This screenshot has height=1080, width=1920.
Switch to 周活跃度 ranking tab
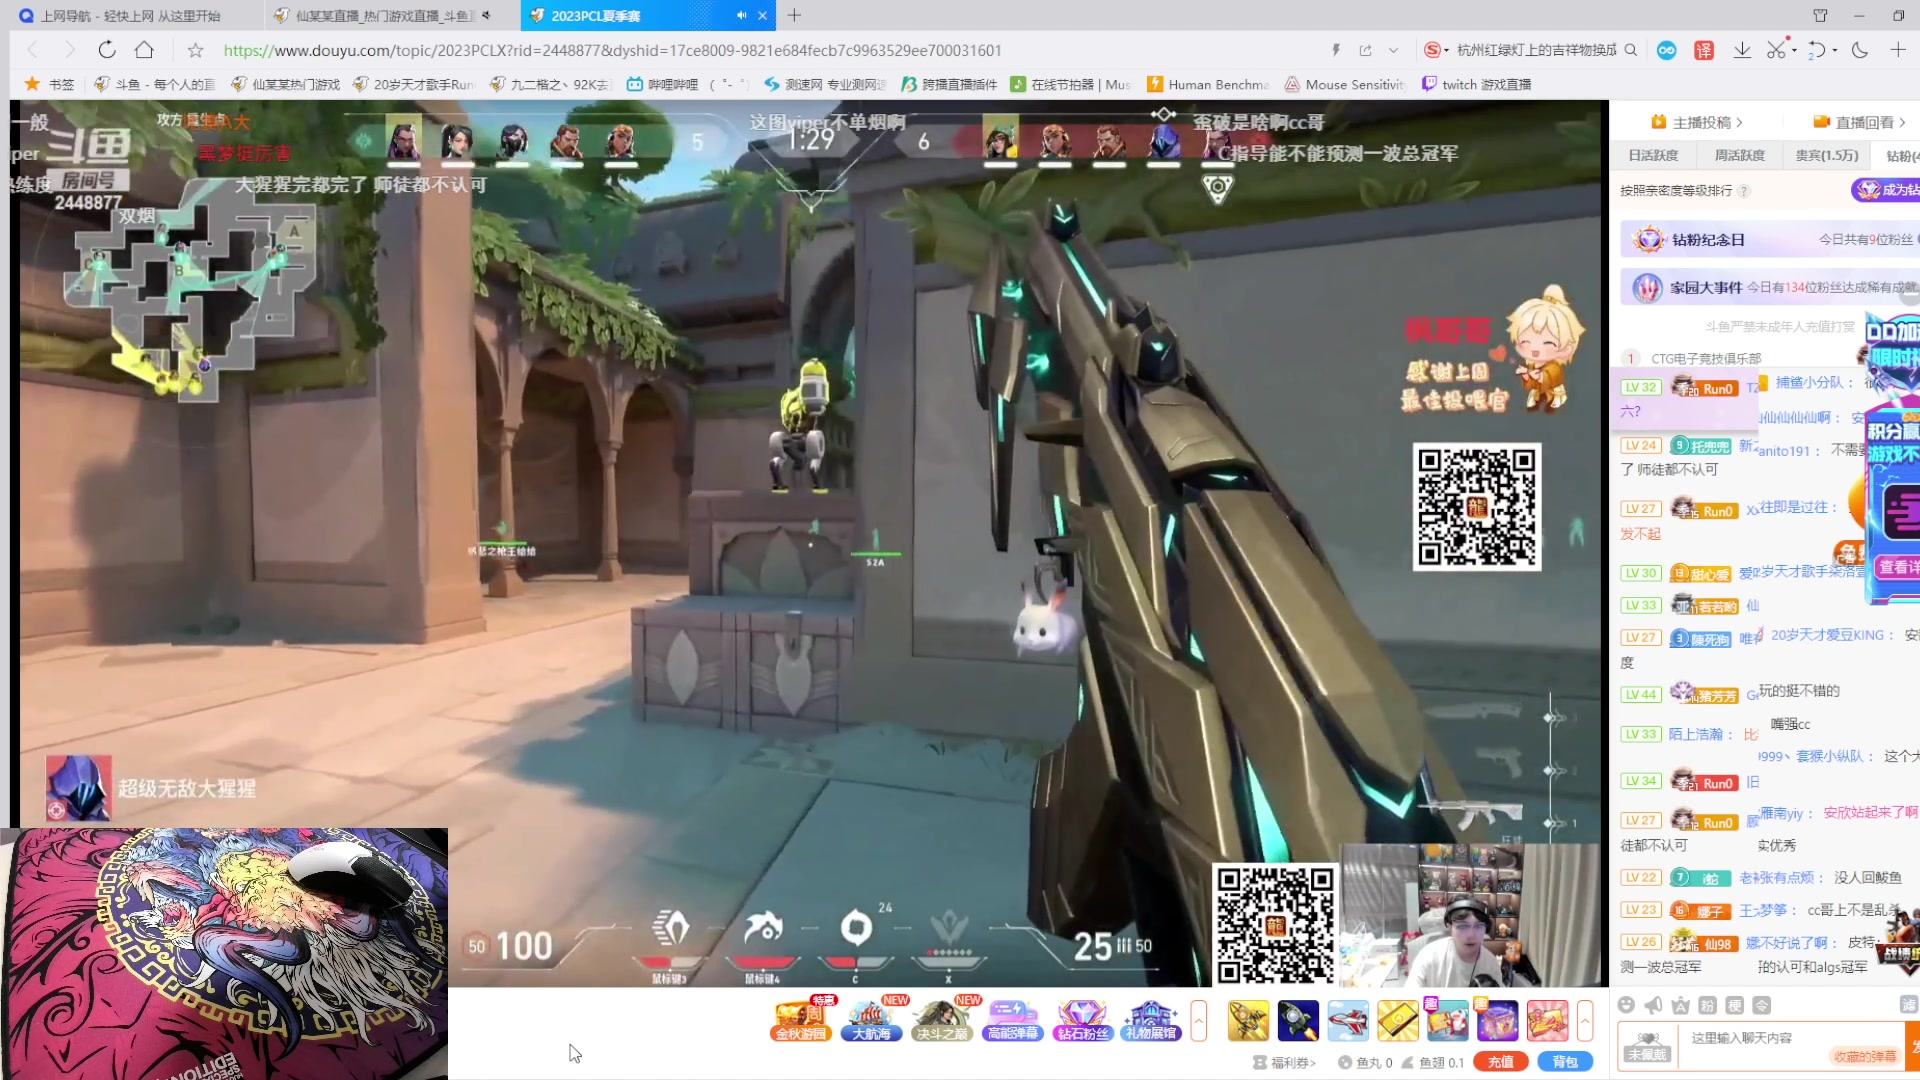tap(1739, 155)
